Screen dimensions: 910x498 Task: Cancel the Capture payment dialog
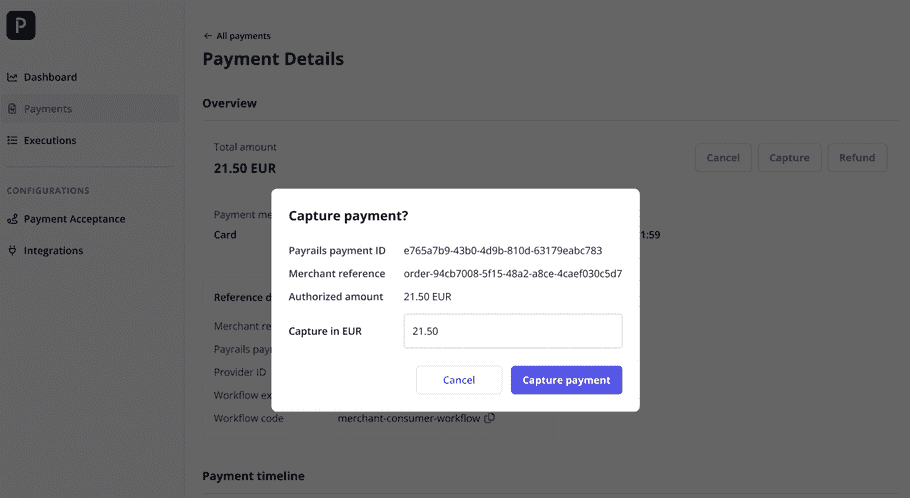(x=459, y=380)
